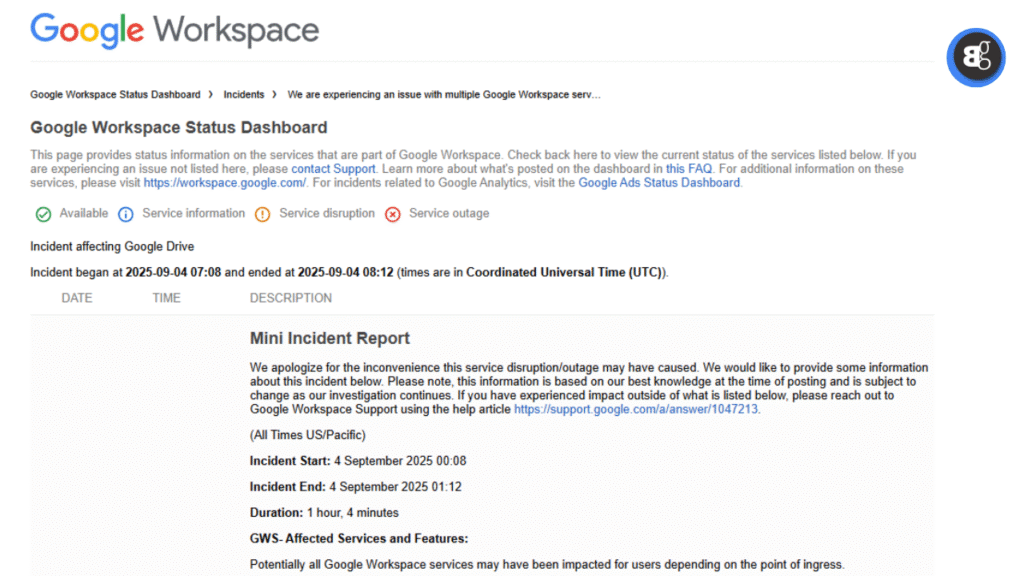Select the DESCRIPTION column header
The image size is (1024, 576).
point(290,297)
